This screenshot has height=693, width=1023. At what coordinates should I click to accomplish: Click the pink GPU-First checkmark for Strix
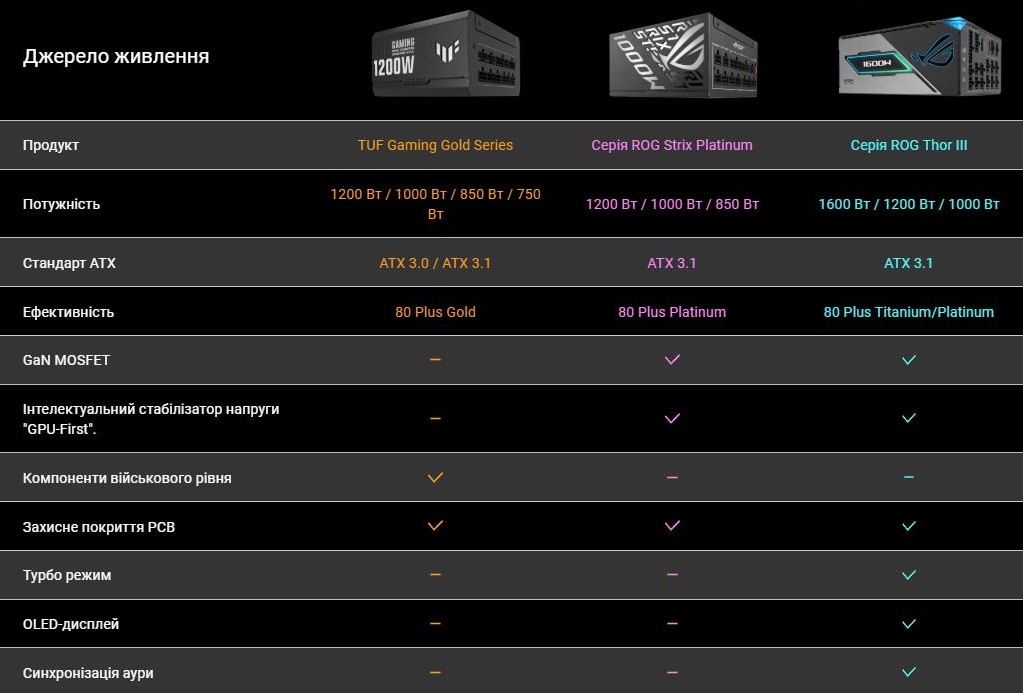[672, 418]
